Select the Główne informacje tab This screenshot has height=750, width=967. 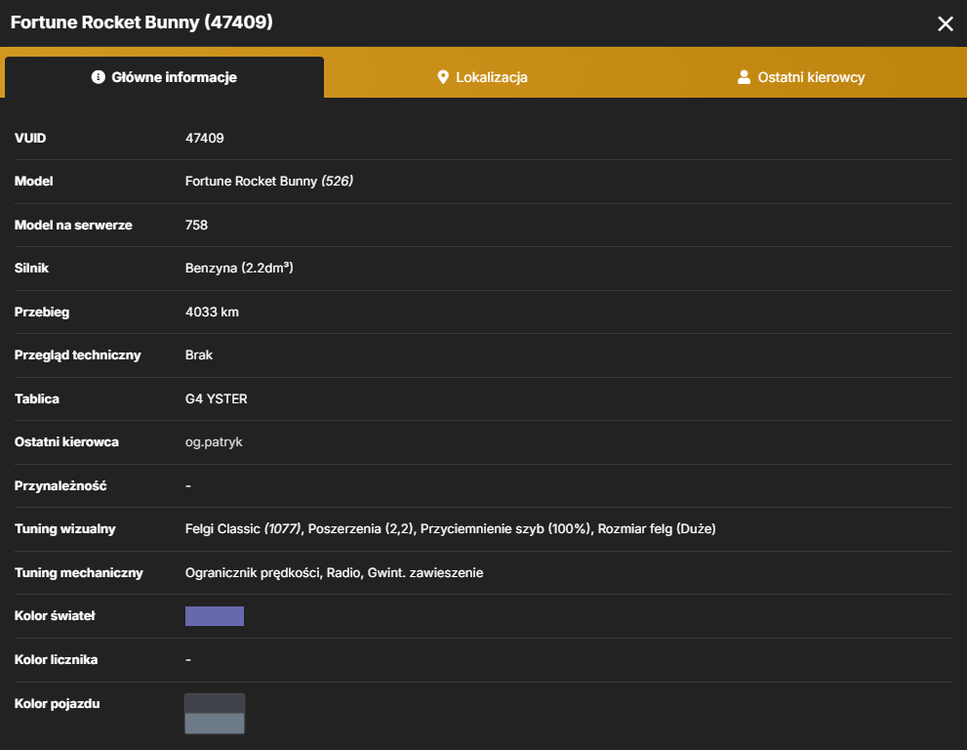164,77
